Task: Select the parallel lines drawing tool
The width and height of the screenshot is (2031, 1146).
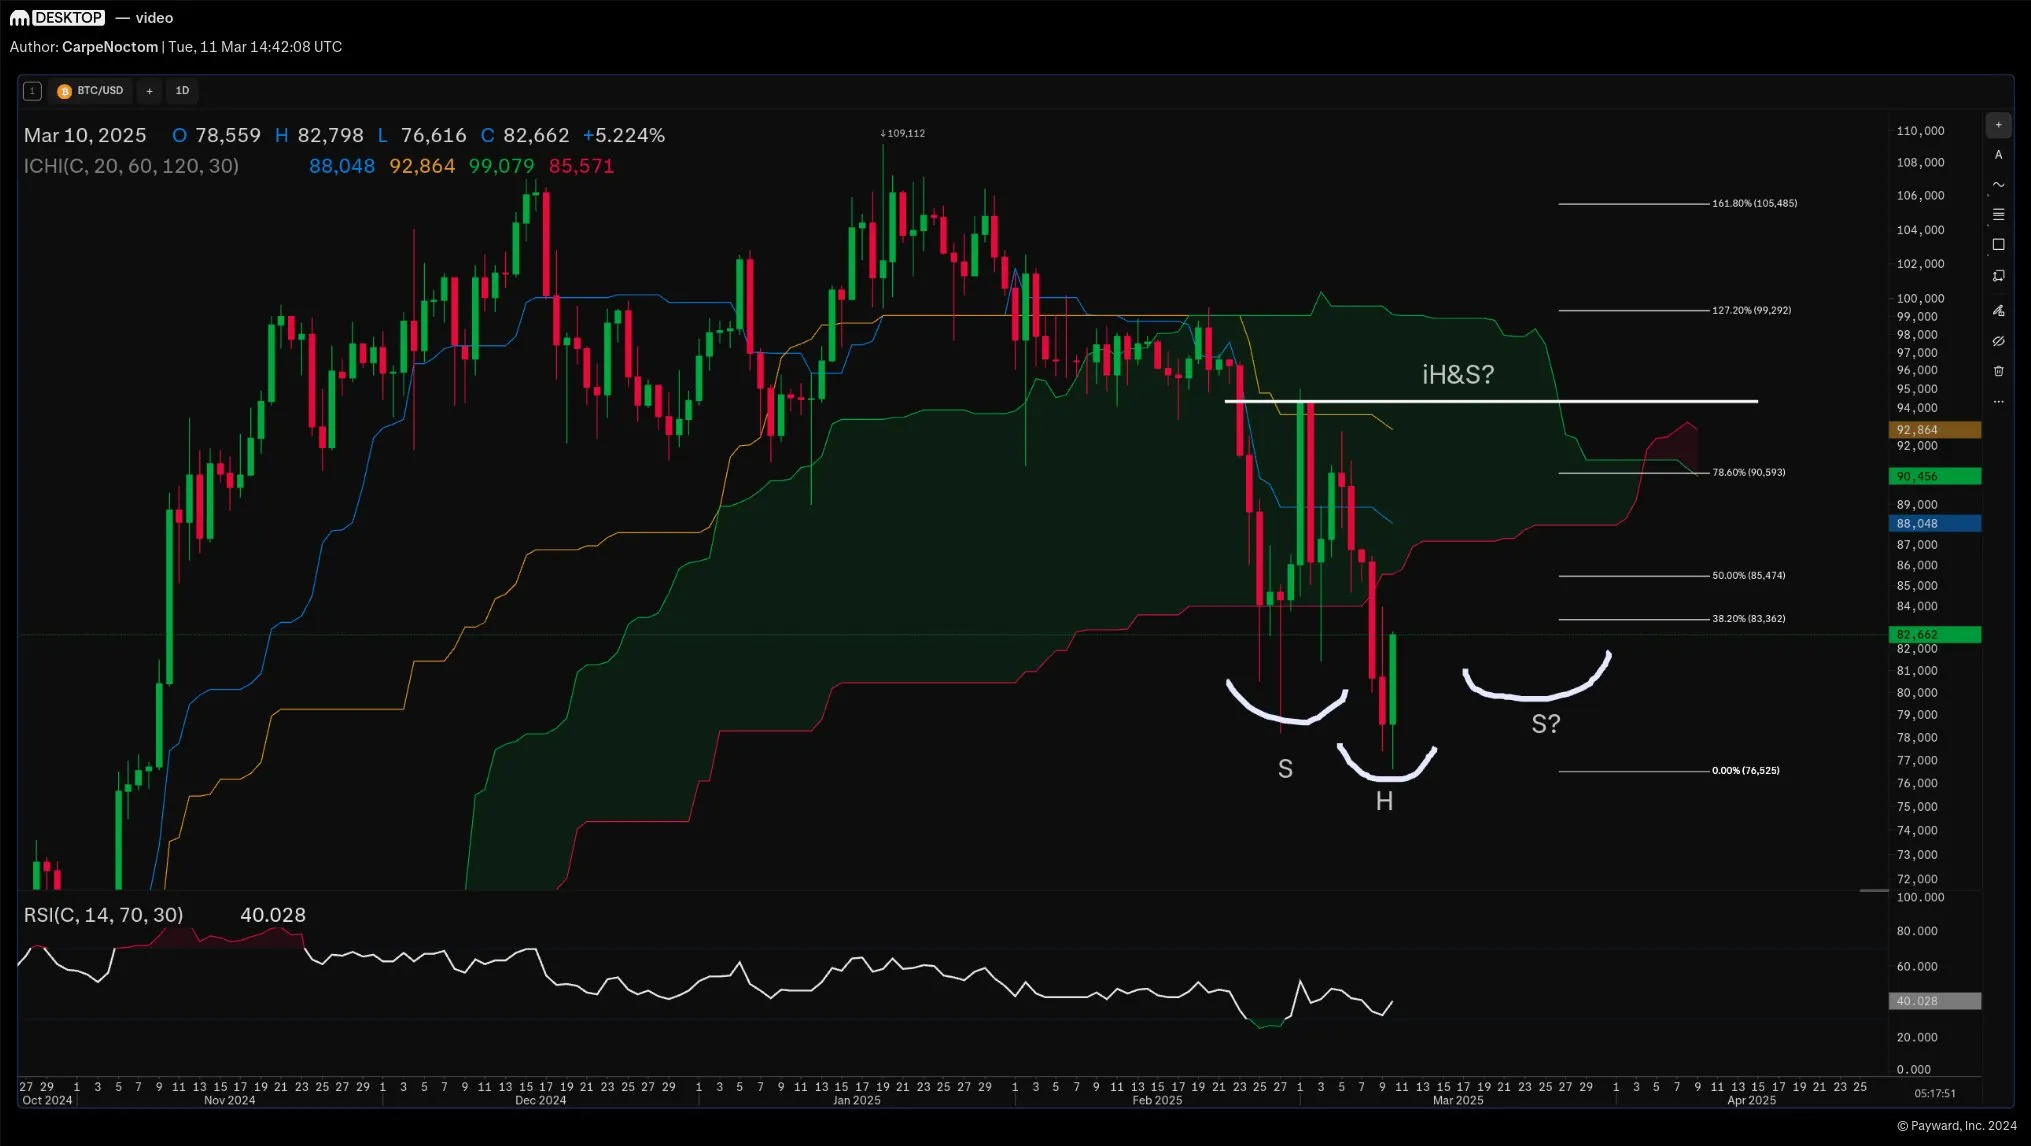Action: [1998, 214]
